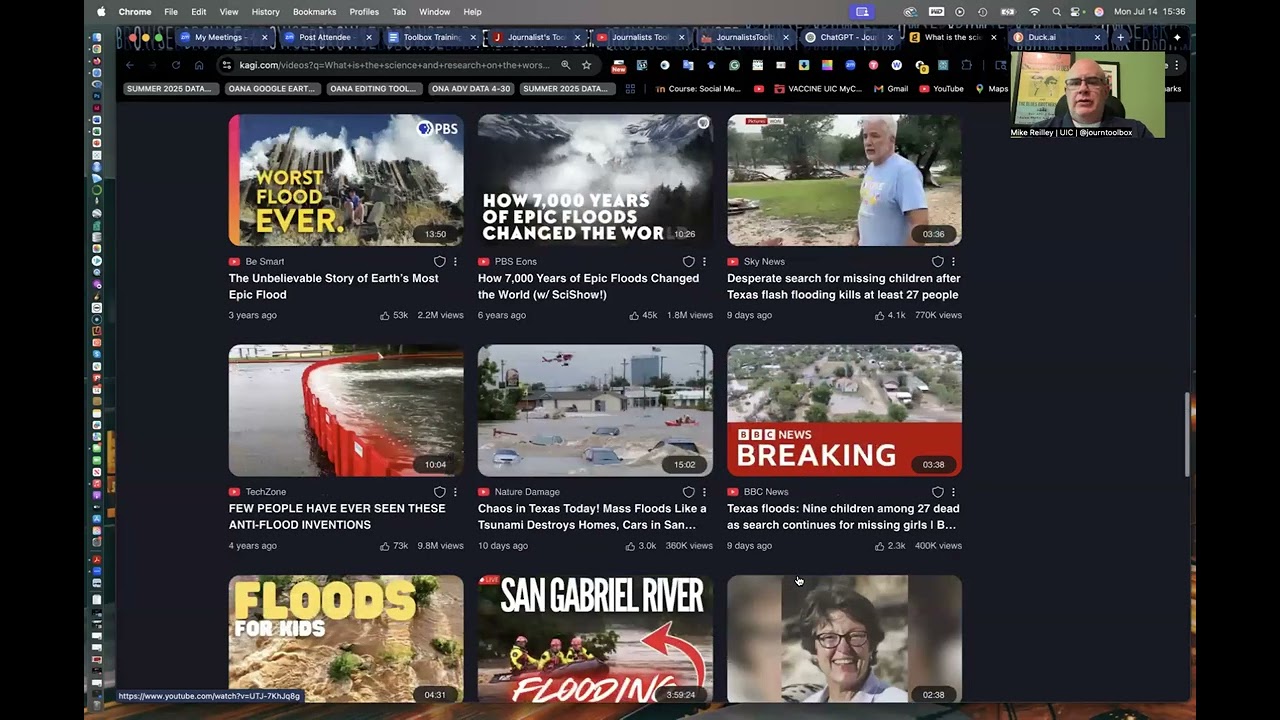1280x720 pixels.
Task: Save the Nature Damage video with heart icon
Action: tap(688, 492)
